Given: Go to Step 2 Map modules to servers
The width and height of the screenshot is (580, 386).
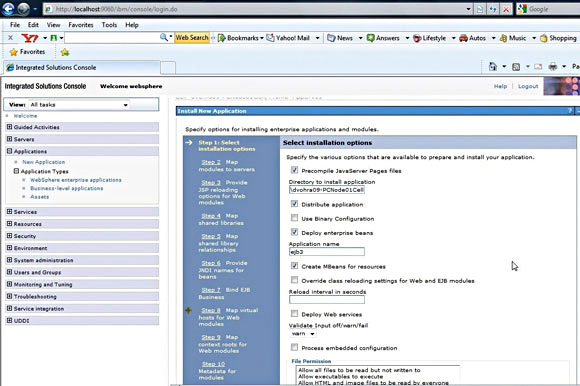Looking at the screenshot, I should pyautogui.click(x=211, y=162).
